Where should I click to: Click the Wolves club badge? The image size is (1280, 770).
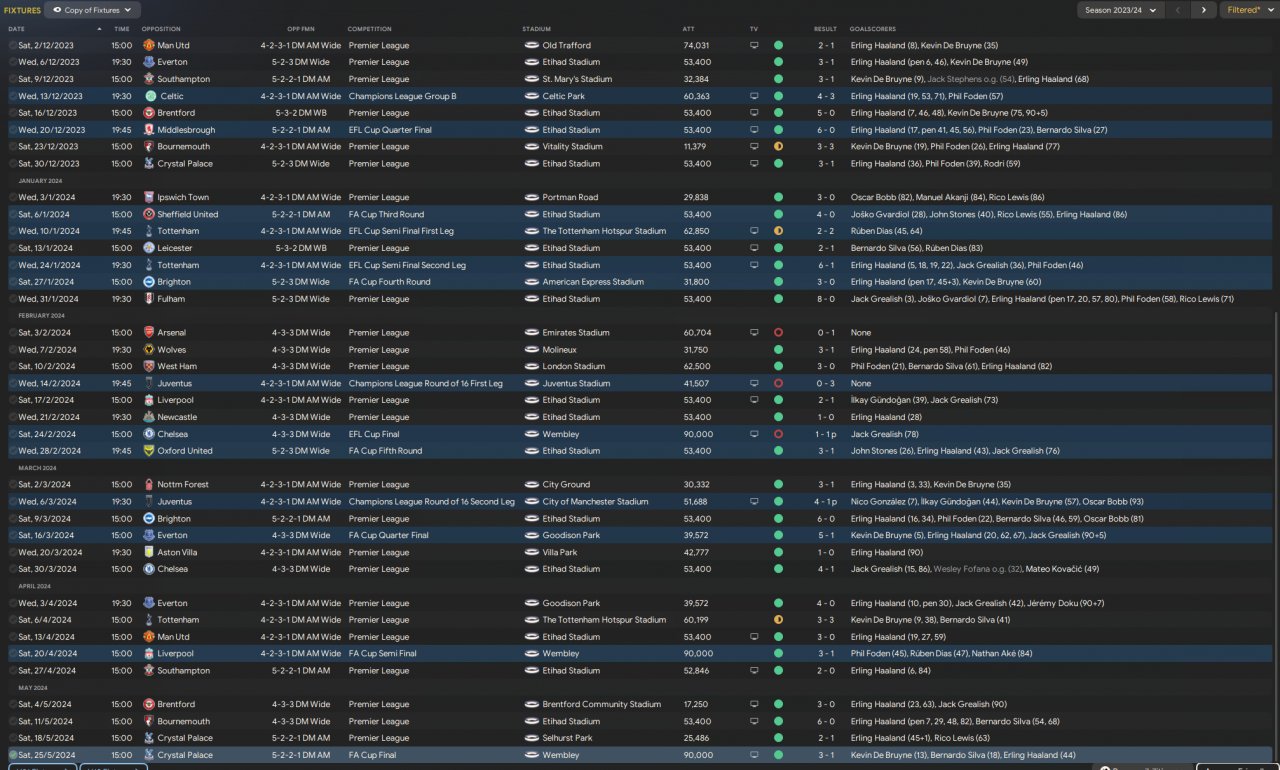pyautogui.click(x=148, y=350)
